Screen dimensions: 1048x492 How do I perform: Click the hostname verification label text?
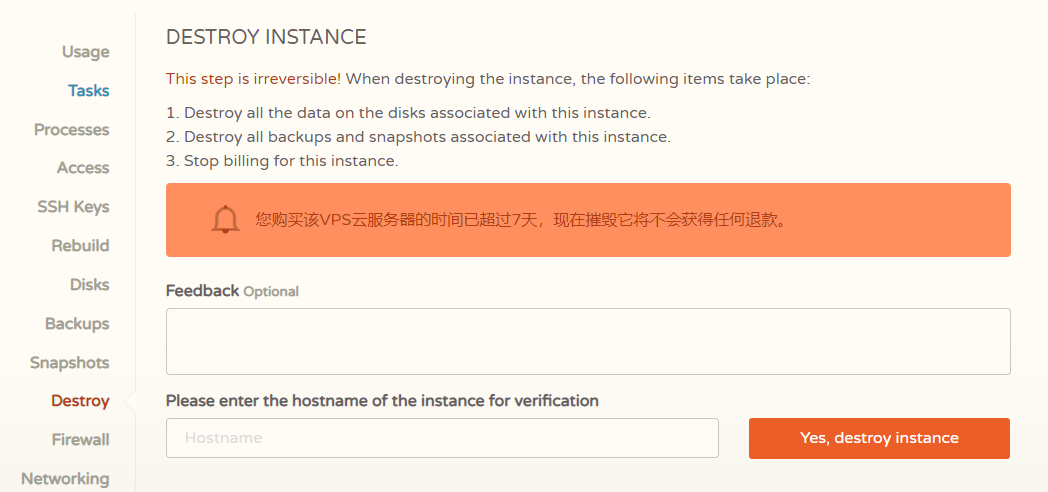[382, 401]
